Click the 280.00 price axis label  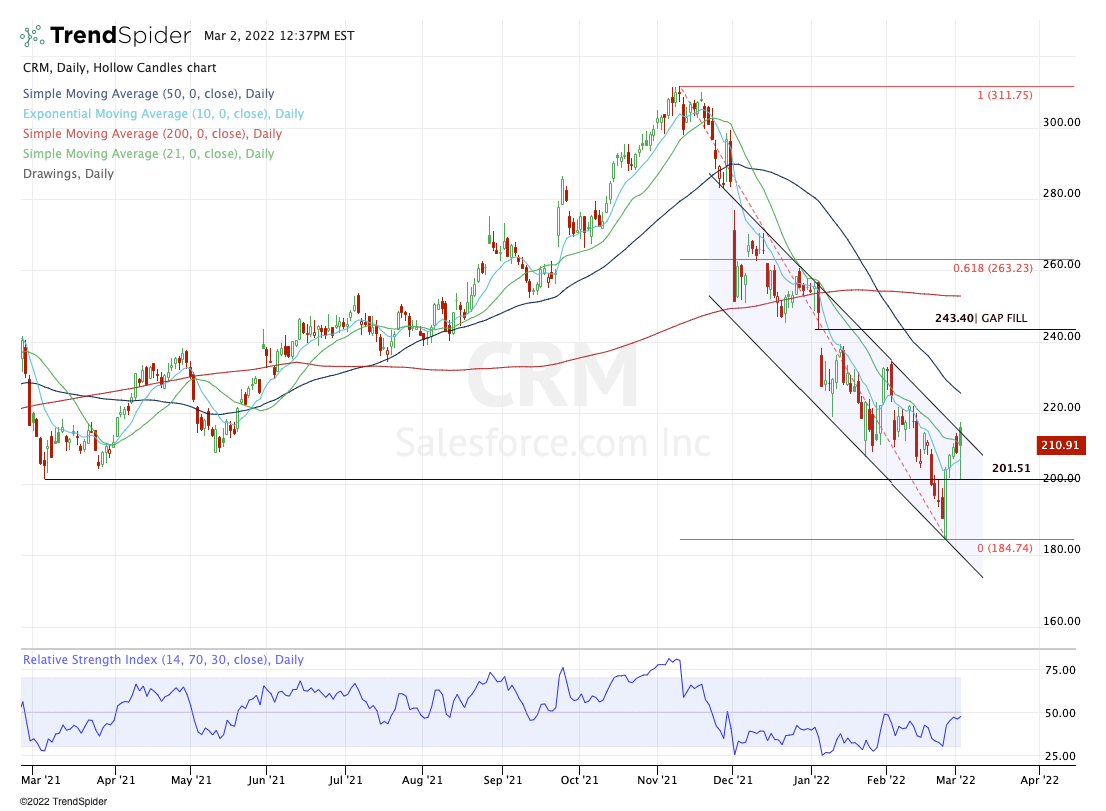1062,193
